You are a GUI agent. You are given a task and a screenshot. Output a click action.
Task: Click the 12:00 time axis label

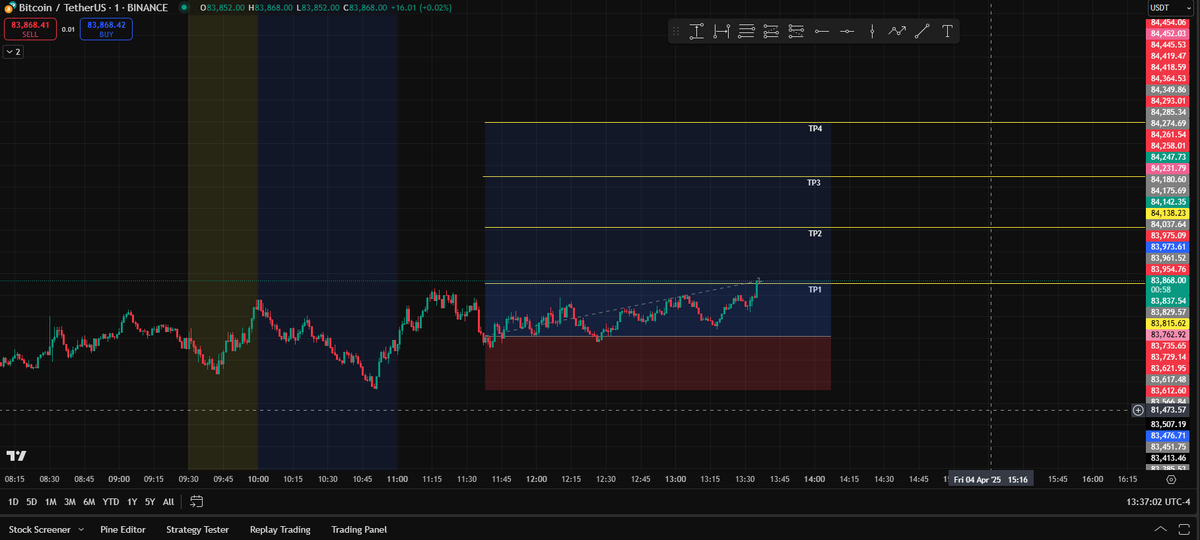536,479
